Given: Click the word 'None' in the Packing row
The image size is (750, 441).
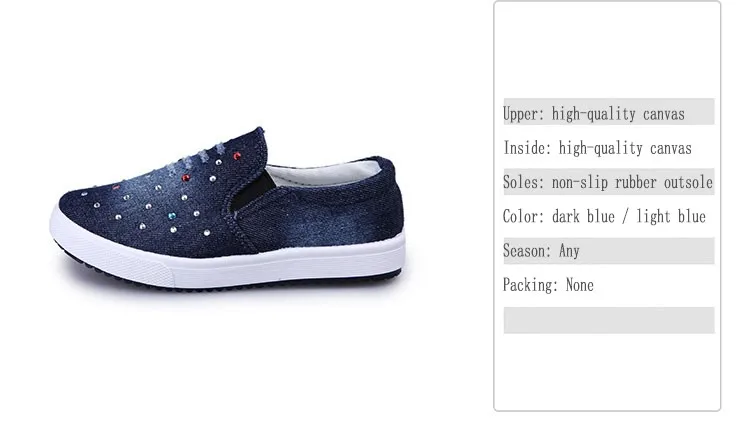Looking at the screenshot, I should [580, 285].
